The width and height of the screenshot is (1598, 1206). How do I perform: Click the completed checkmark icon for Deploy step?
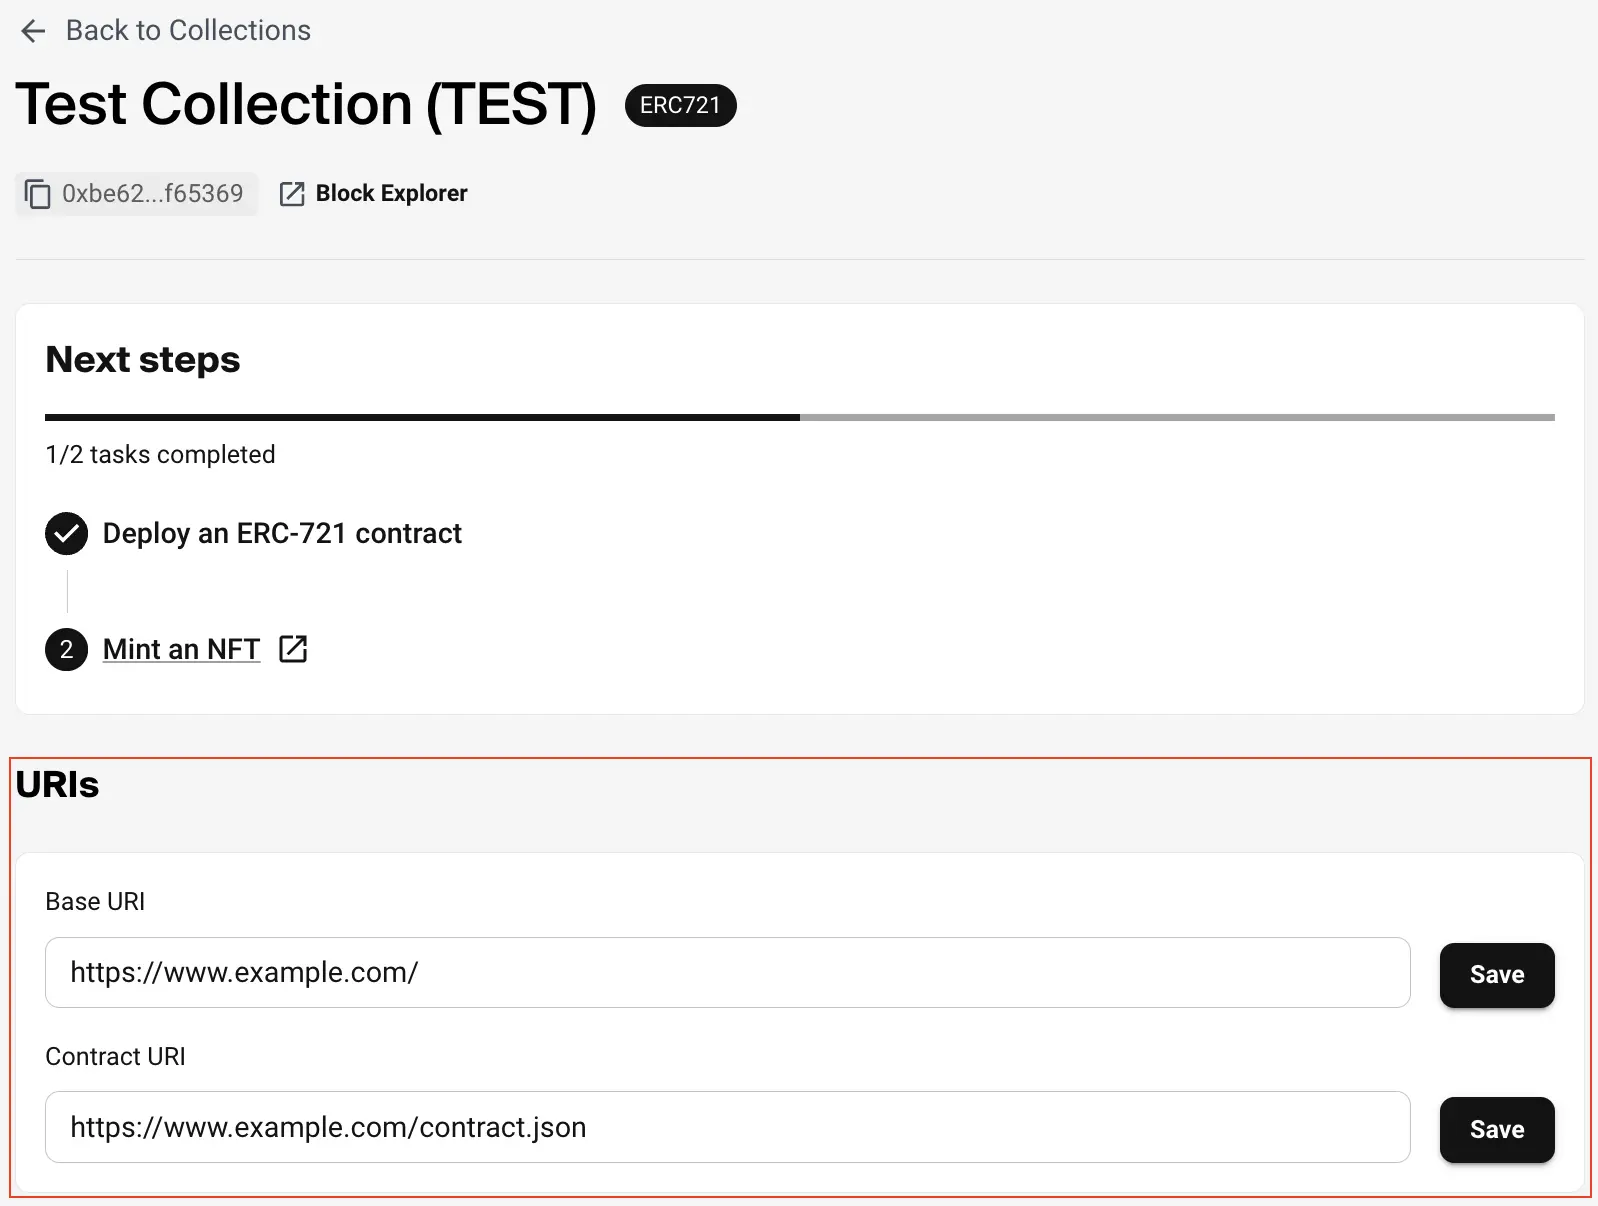pyautogui.click(x=66, y=534)
